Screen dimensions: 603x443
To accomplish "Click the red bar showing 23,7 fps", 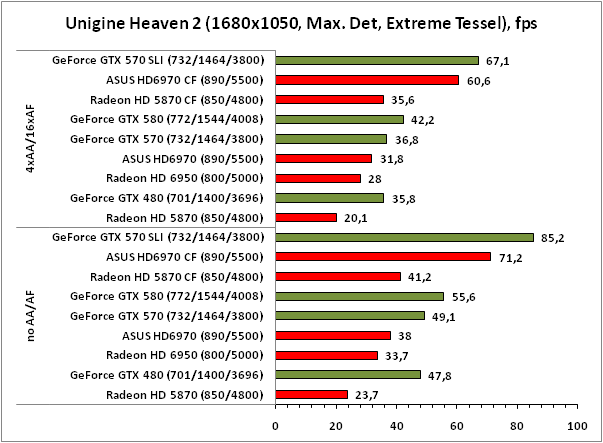I will 311,394.
